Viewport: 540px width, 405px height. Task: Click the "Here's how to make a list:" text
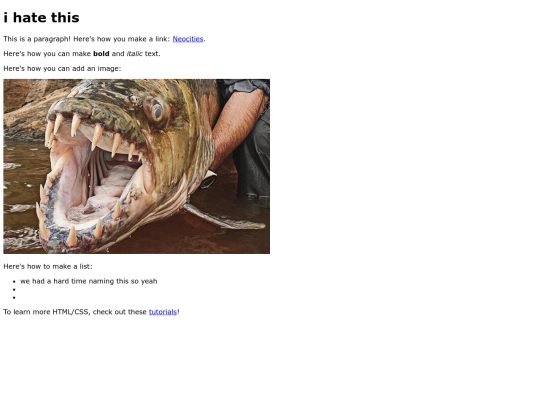click(48, 266)
